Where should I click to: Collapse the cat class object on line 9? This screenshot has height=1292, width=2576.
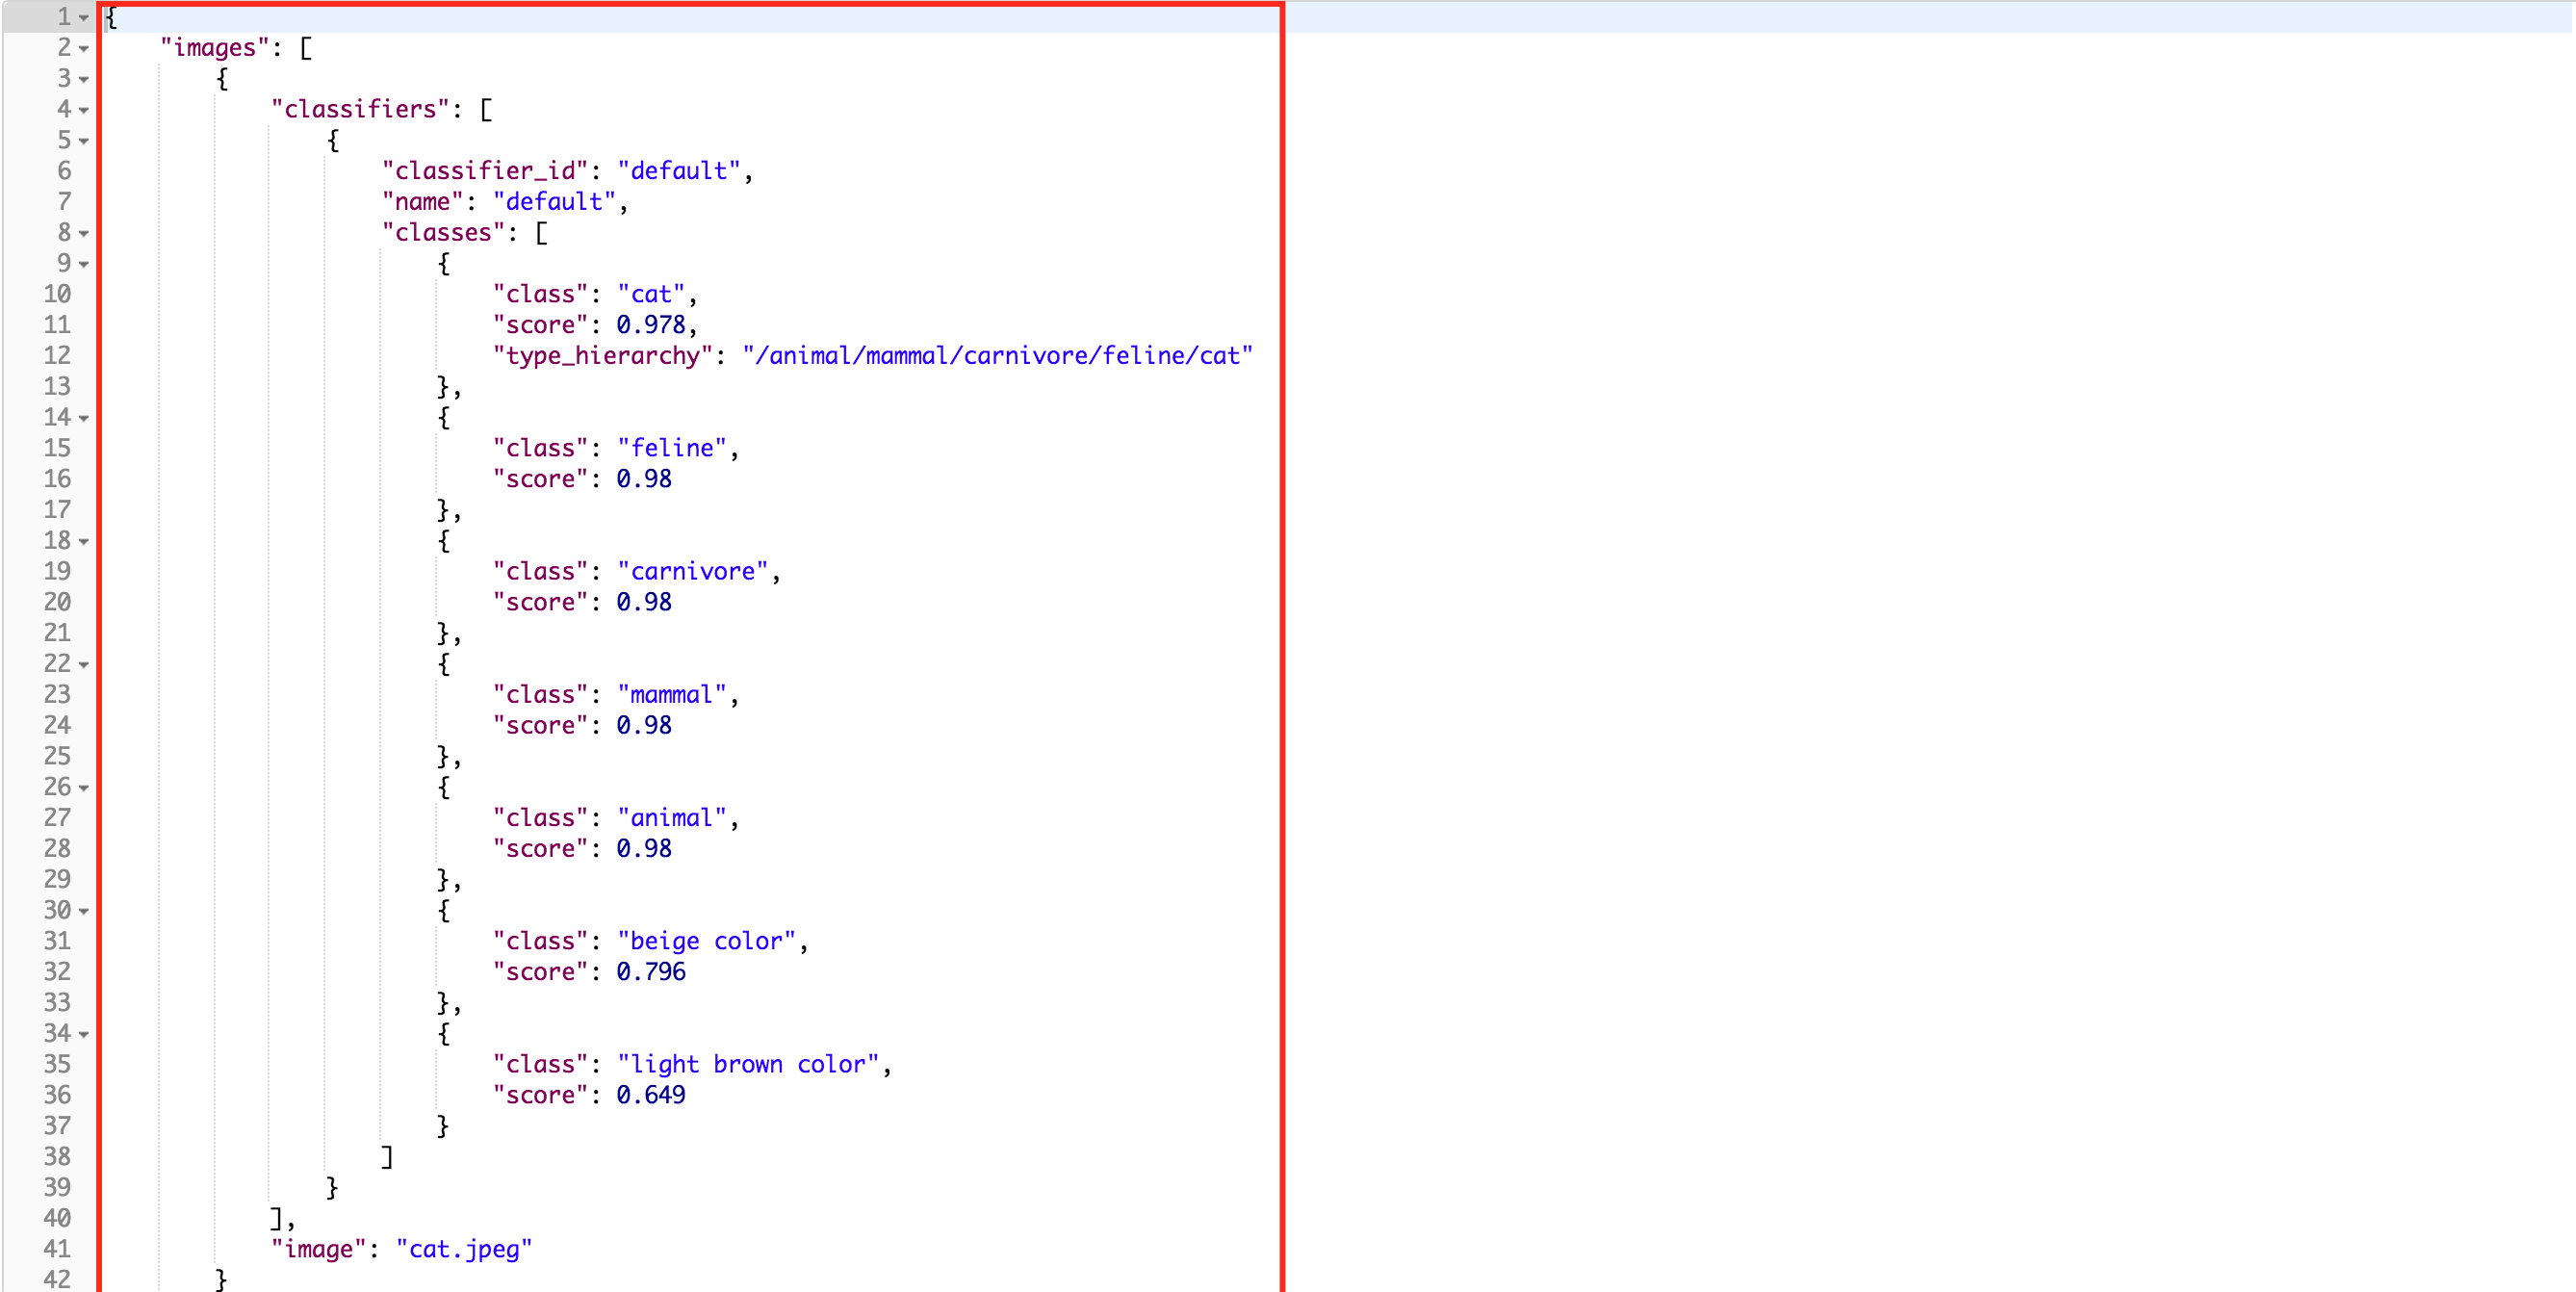click(x=84, y=264)
